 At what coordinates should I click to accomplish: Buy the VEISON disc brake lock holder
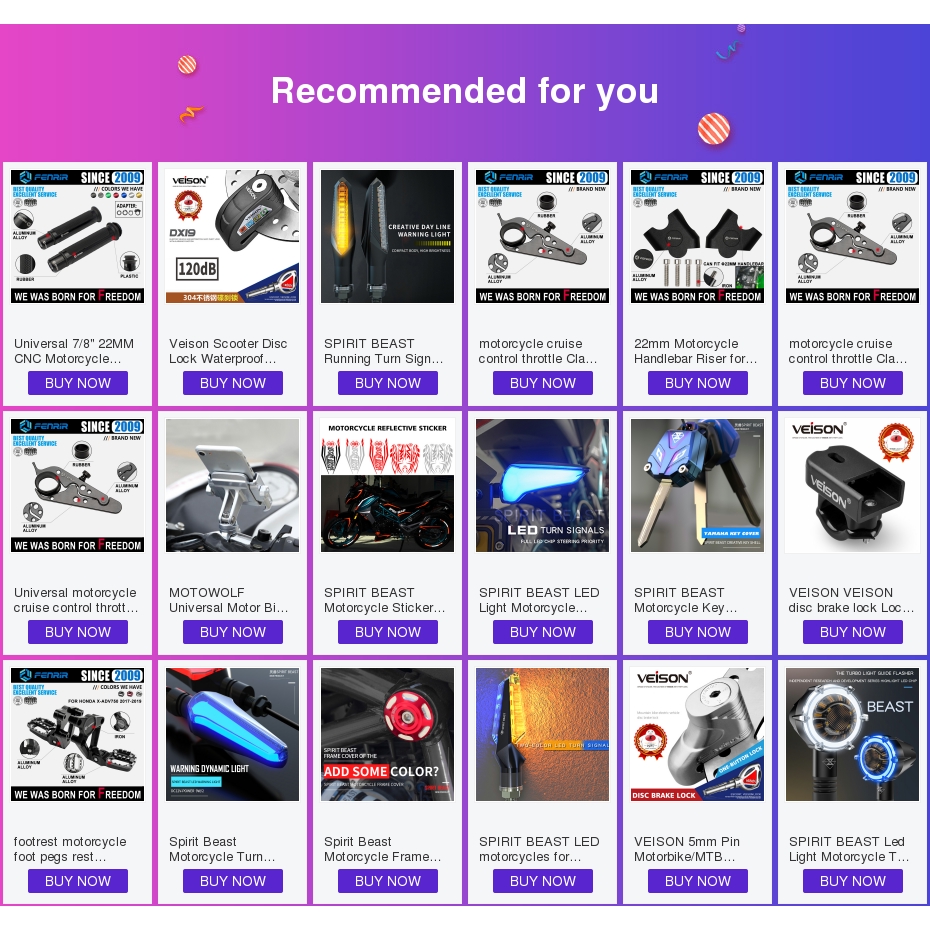853,632
